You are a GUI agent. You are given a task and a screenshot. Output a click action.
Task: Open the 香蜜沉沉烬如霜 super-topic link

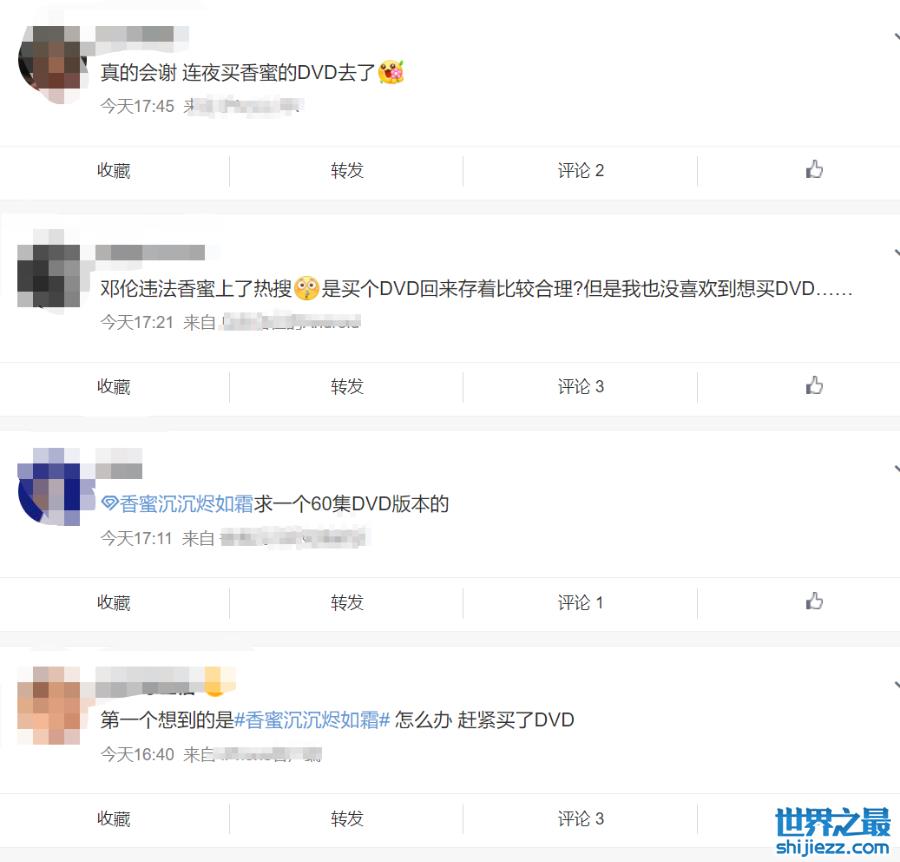pyautogui.click(x=186, y=503)
